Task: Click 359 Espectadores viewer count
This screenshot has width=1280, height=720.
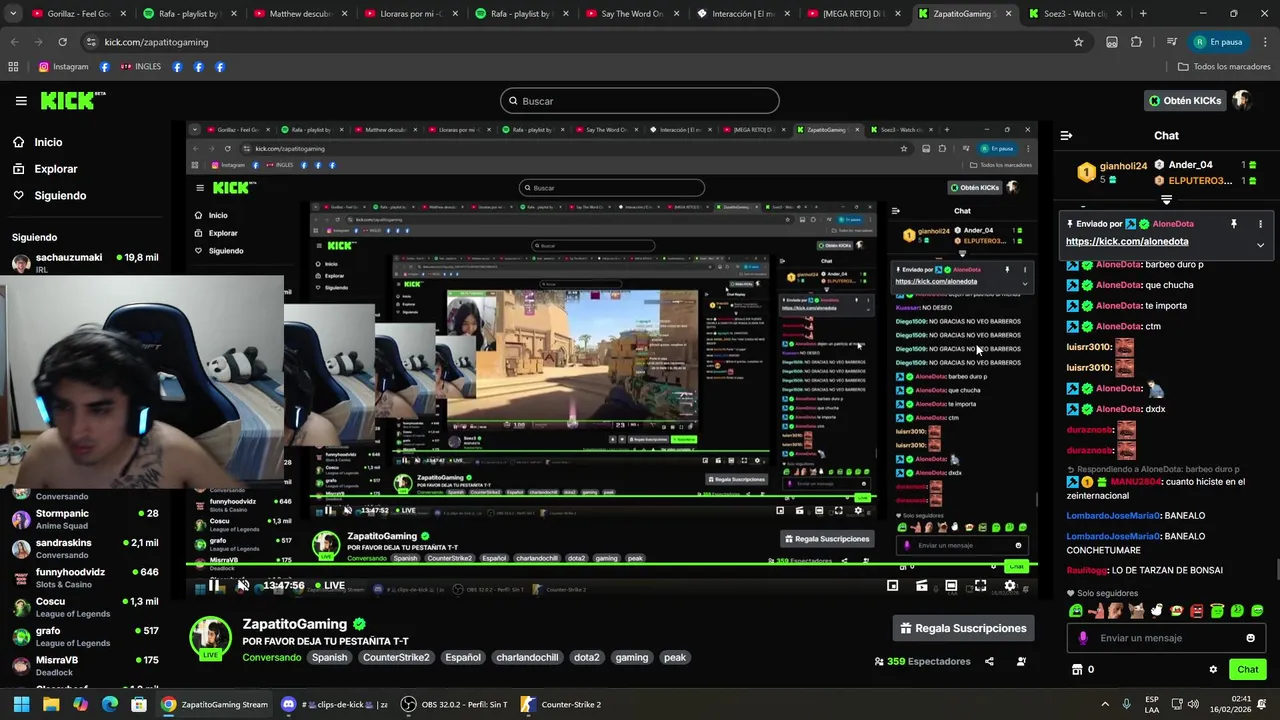Action: tap(922, 661)
